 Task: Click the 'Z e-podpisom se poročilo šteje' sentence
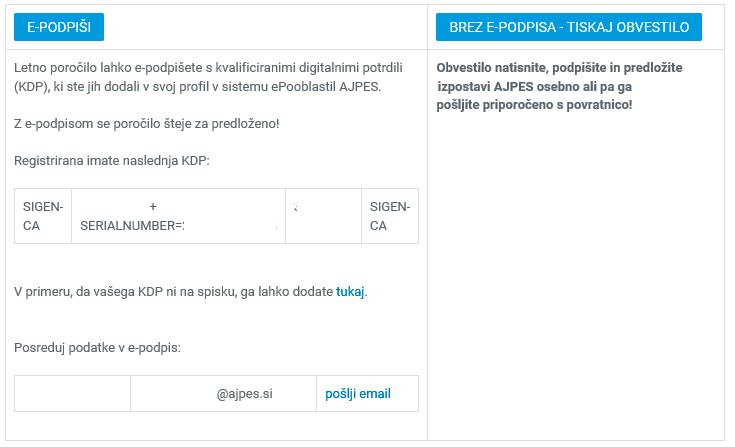coord(147,123)
